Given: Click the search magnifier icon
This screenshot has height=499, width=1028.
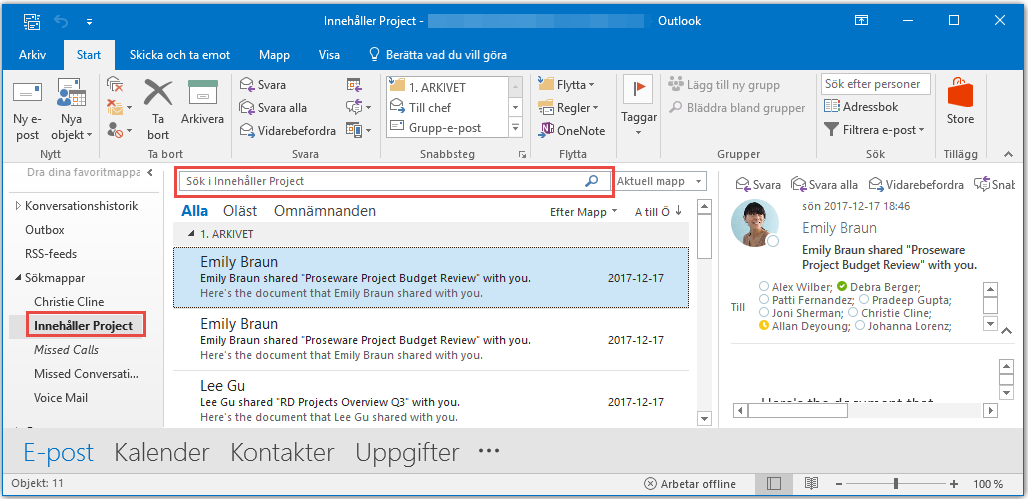Looking at the screenshot, I should [591, 181].
